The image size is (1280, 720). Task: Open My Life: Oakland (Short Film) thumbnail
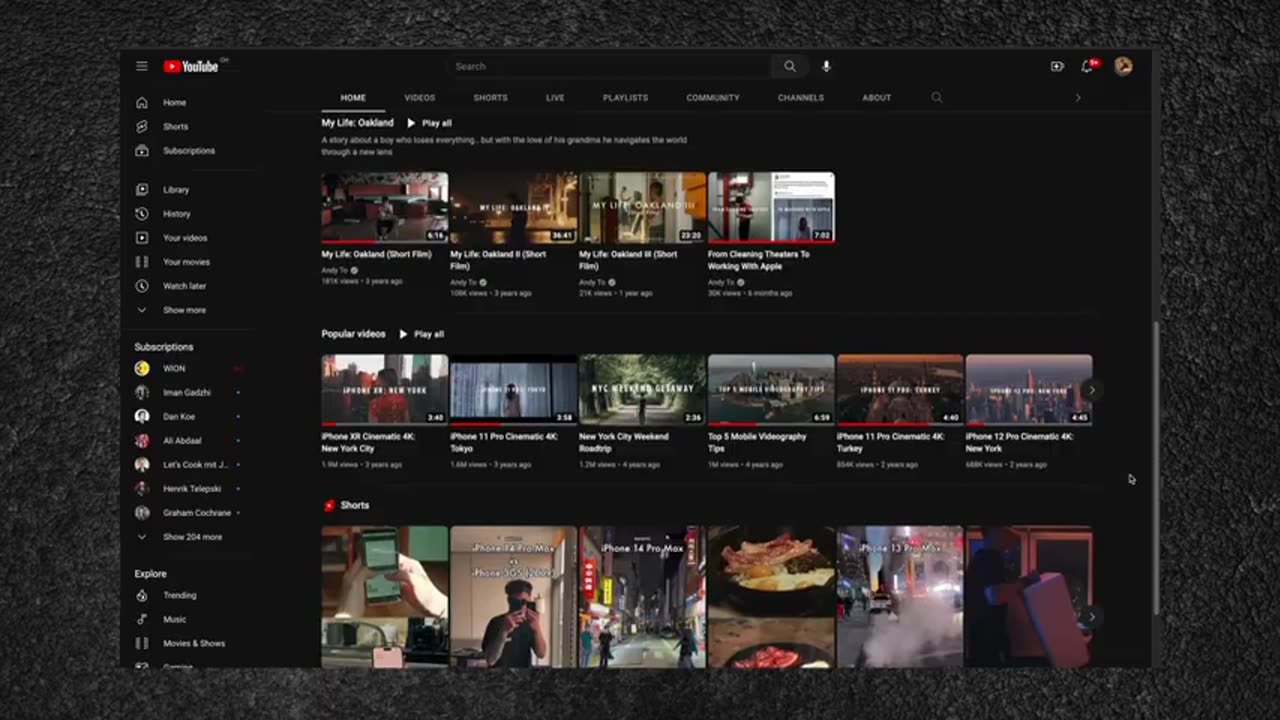tap(385, 207)
